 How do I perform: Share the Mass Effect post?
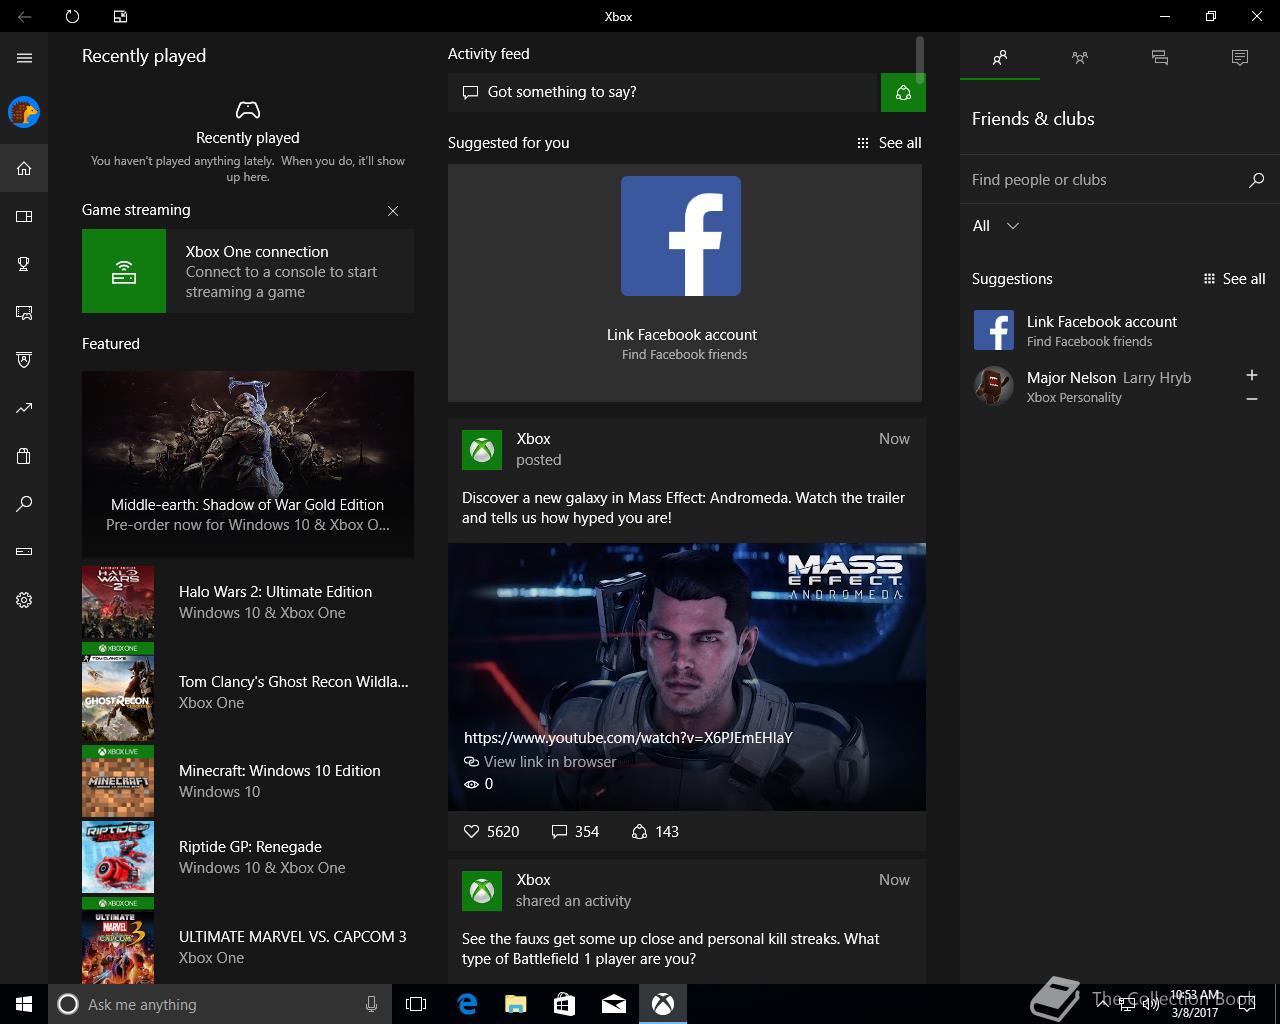pos(655,831)
